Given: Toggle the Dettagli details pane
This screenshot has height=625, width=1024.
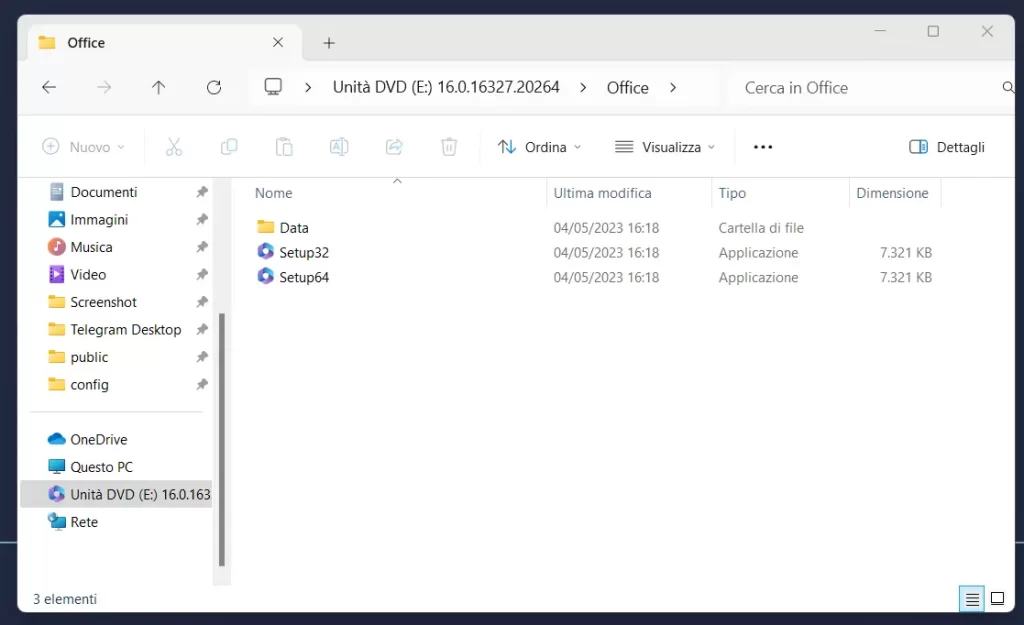Looking at the screenshot, I should (x=947, y=147).
